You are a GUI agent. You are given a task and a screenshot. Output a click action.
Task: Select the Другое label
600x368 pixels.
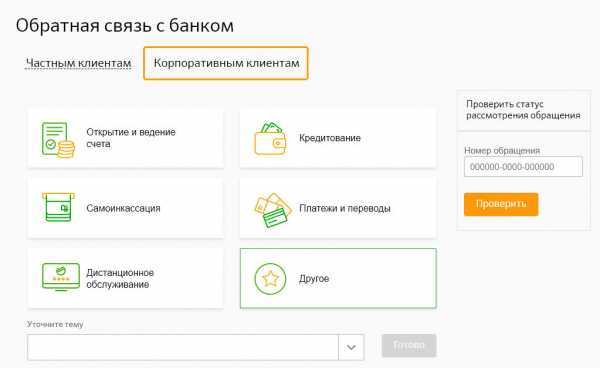(x=314, y=278)
